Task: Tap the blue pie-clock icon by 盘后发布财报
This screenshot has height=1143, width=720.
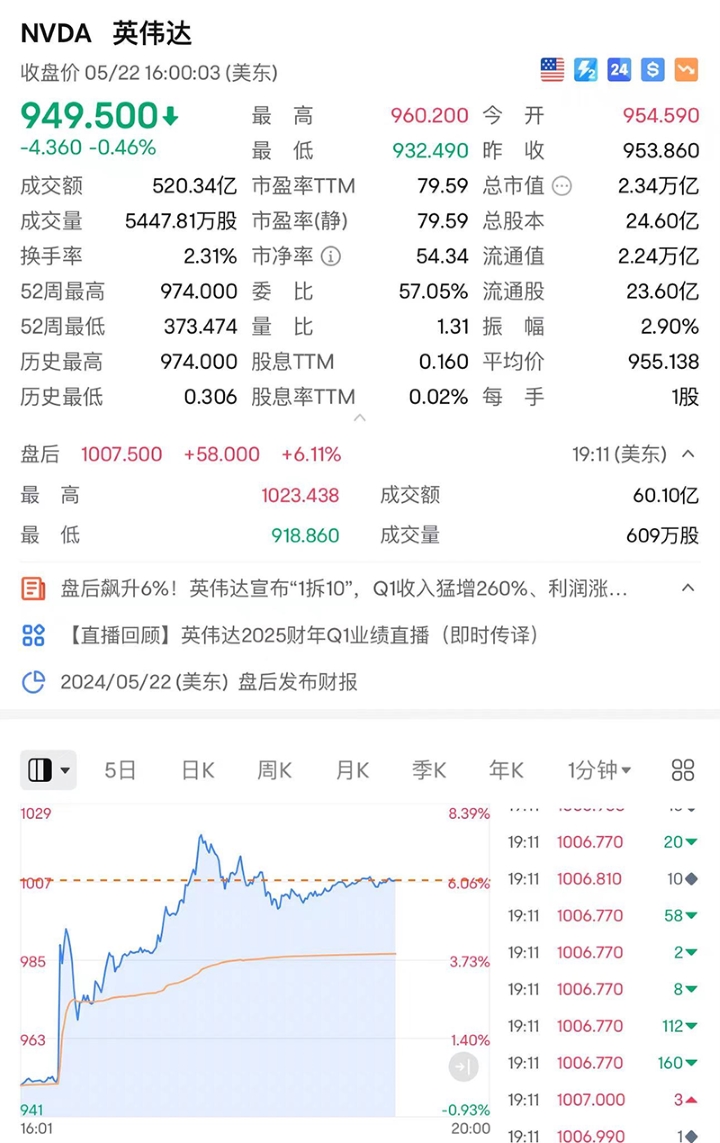Action: coord(34,682)
